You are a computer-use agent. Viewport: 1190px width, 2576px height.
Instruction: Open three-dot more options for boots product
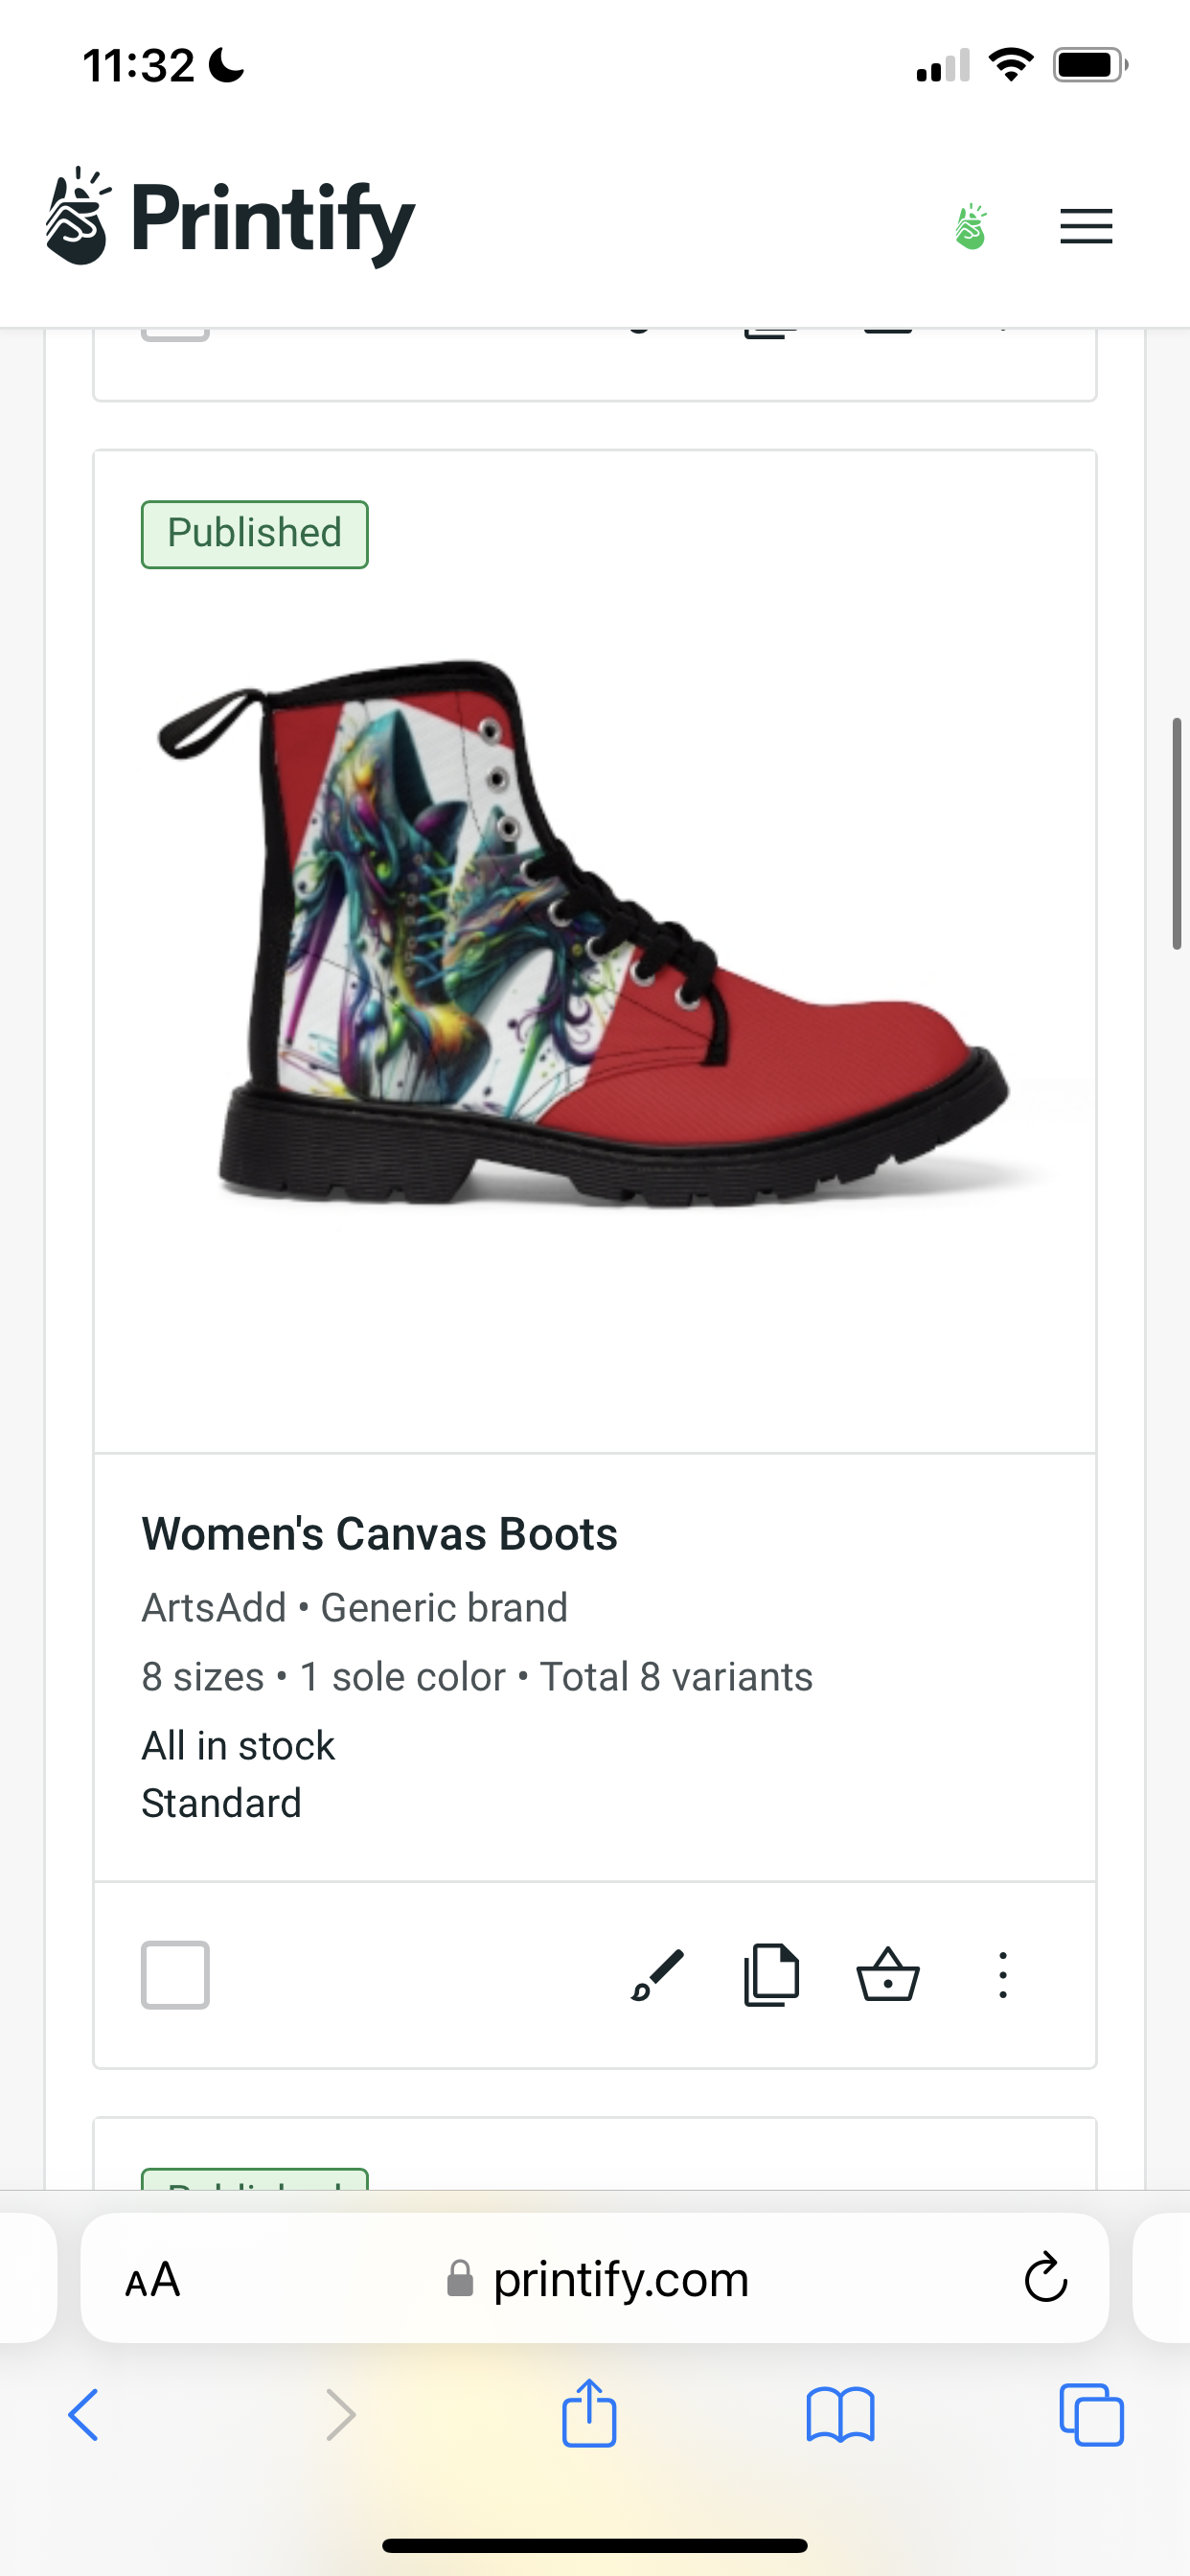1003,1975
